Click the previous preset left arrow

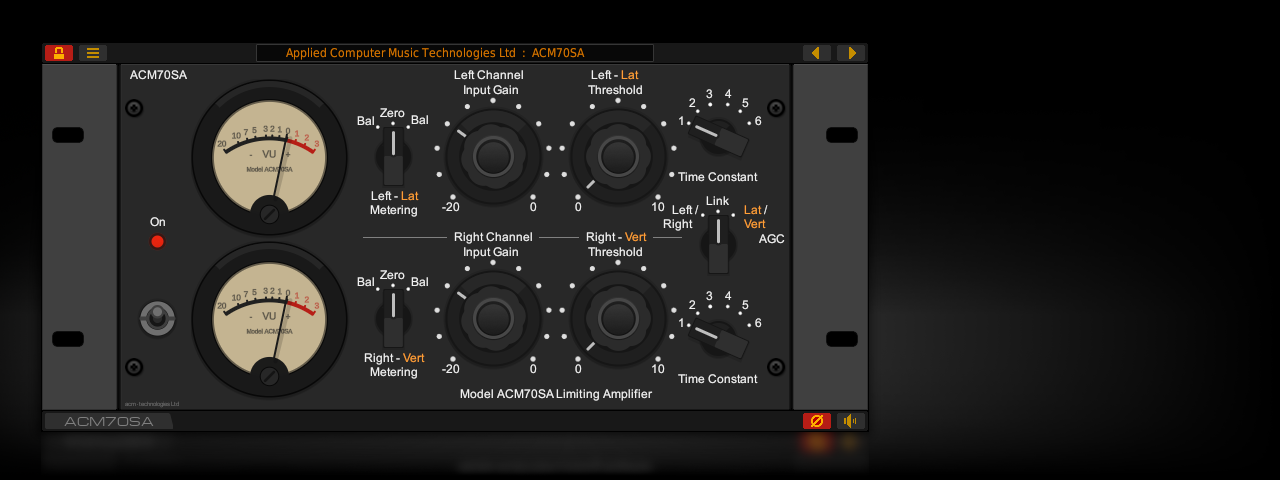click(817, 53)
